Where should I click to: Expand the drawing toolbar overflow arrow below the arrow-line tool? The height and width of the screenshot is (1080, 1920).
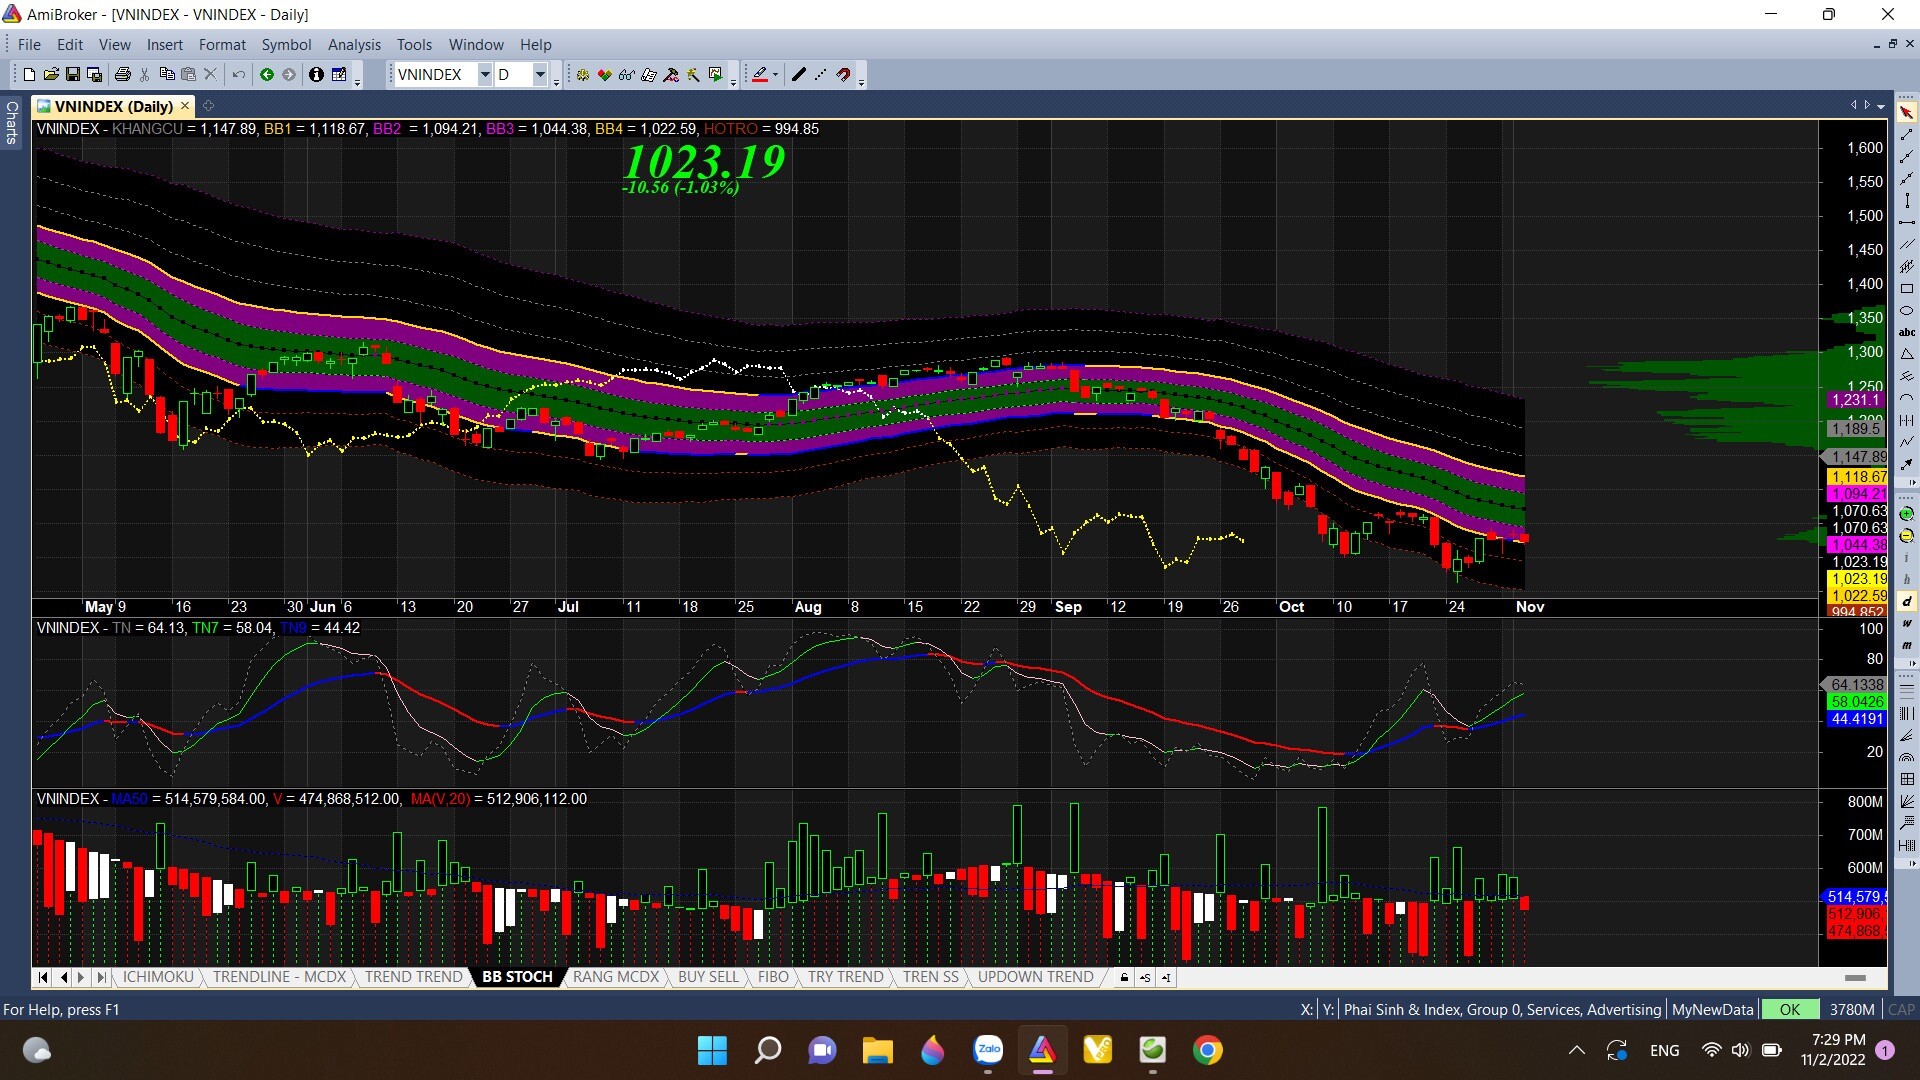(1913, 483)
